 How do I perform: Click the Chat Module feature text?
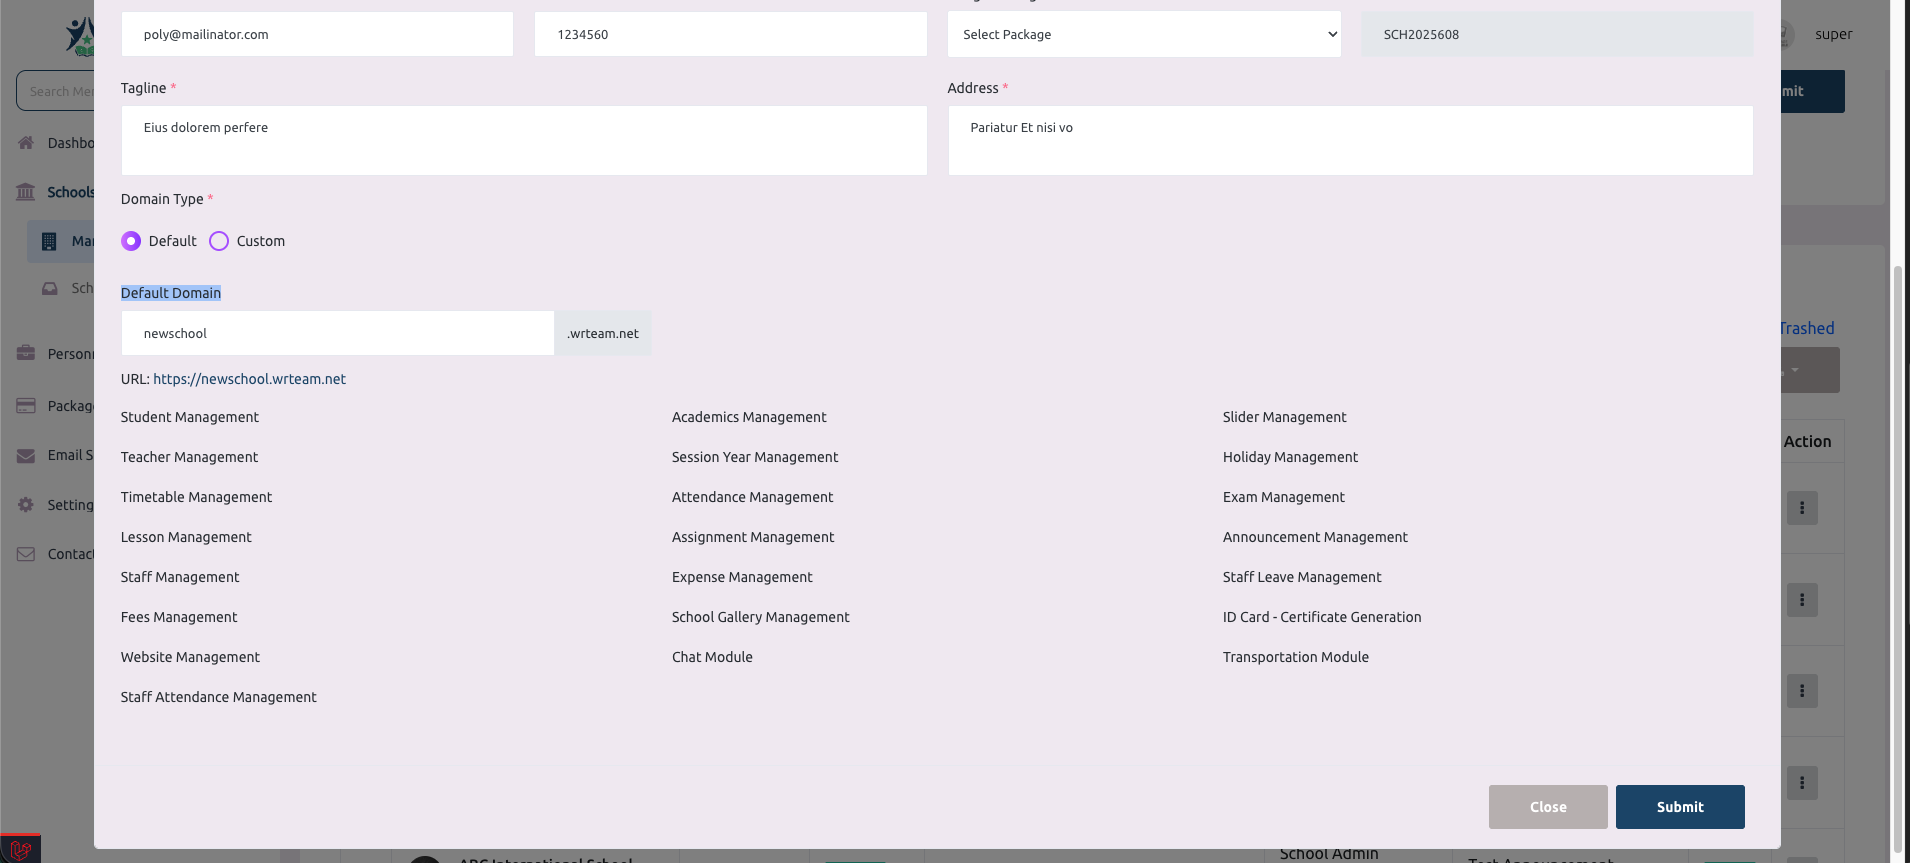click(712, 657)
